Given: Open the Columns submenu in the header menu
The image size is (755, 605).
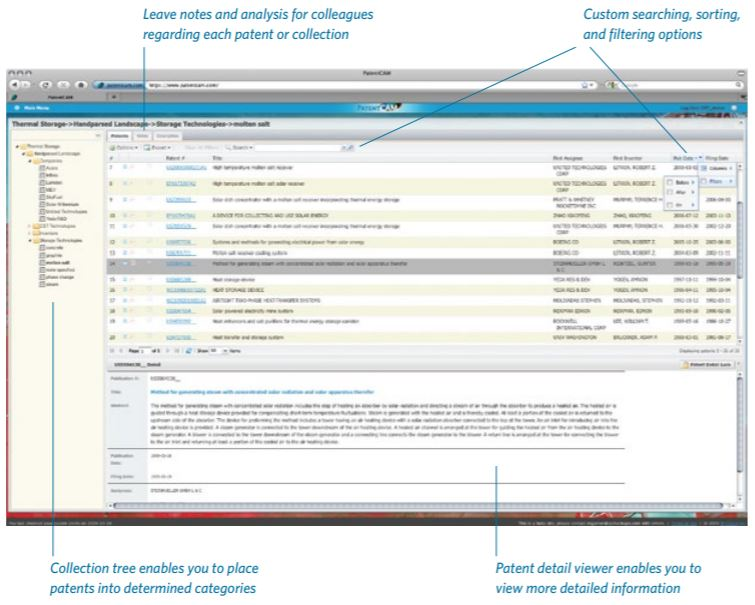Looking at the screenshot, I should click(717, 168).
